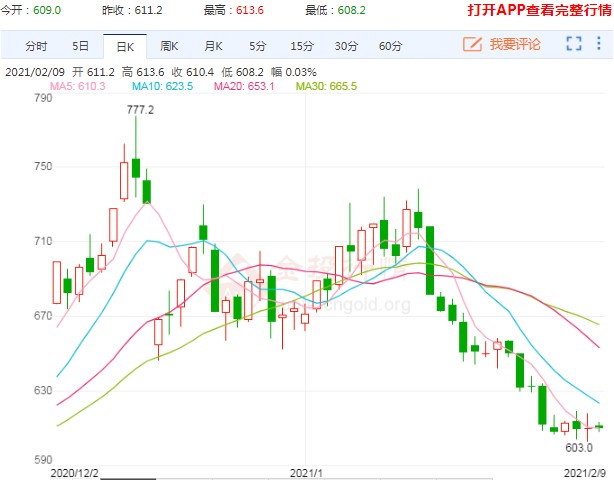The width and height of the screenshot is (614, 480).
Task: Select the 5分 interval tab
Action: coord(258,46)
